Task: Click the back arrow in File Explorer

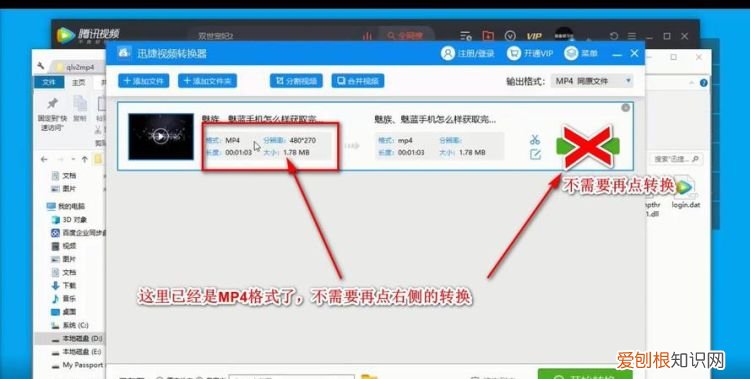Action: tap(44, 159)
